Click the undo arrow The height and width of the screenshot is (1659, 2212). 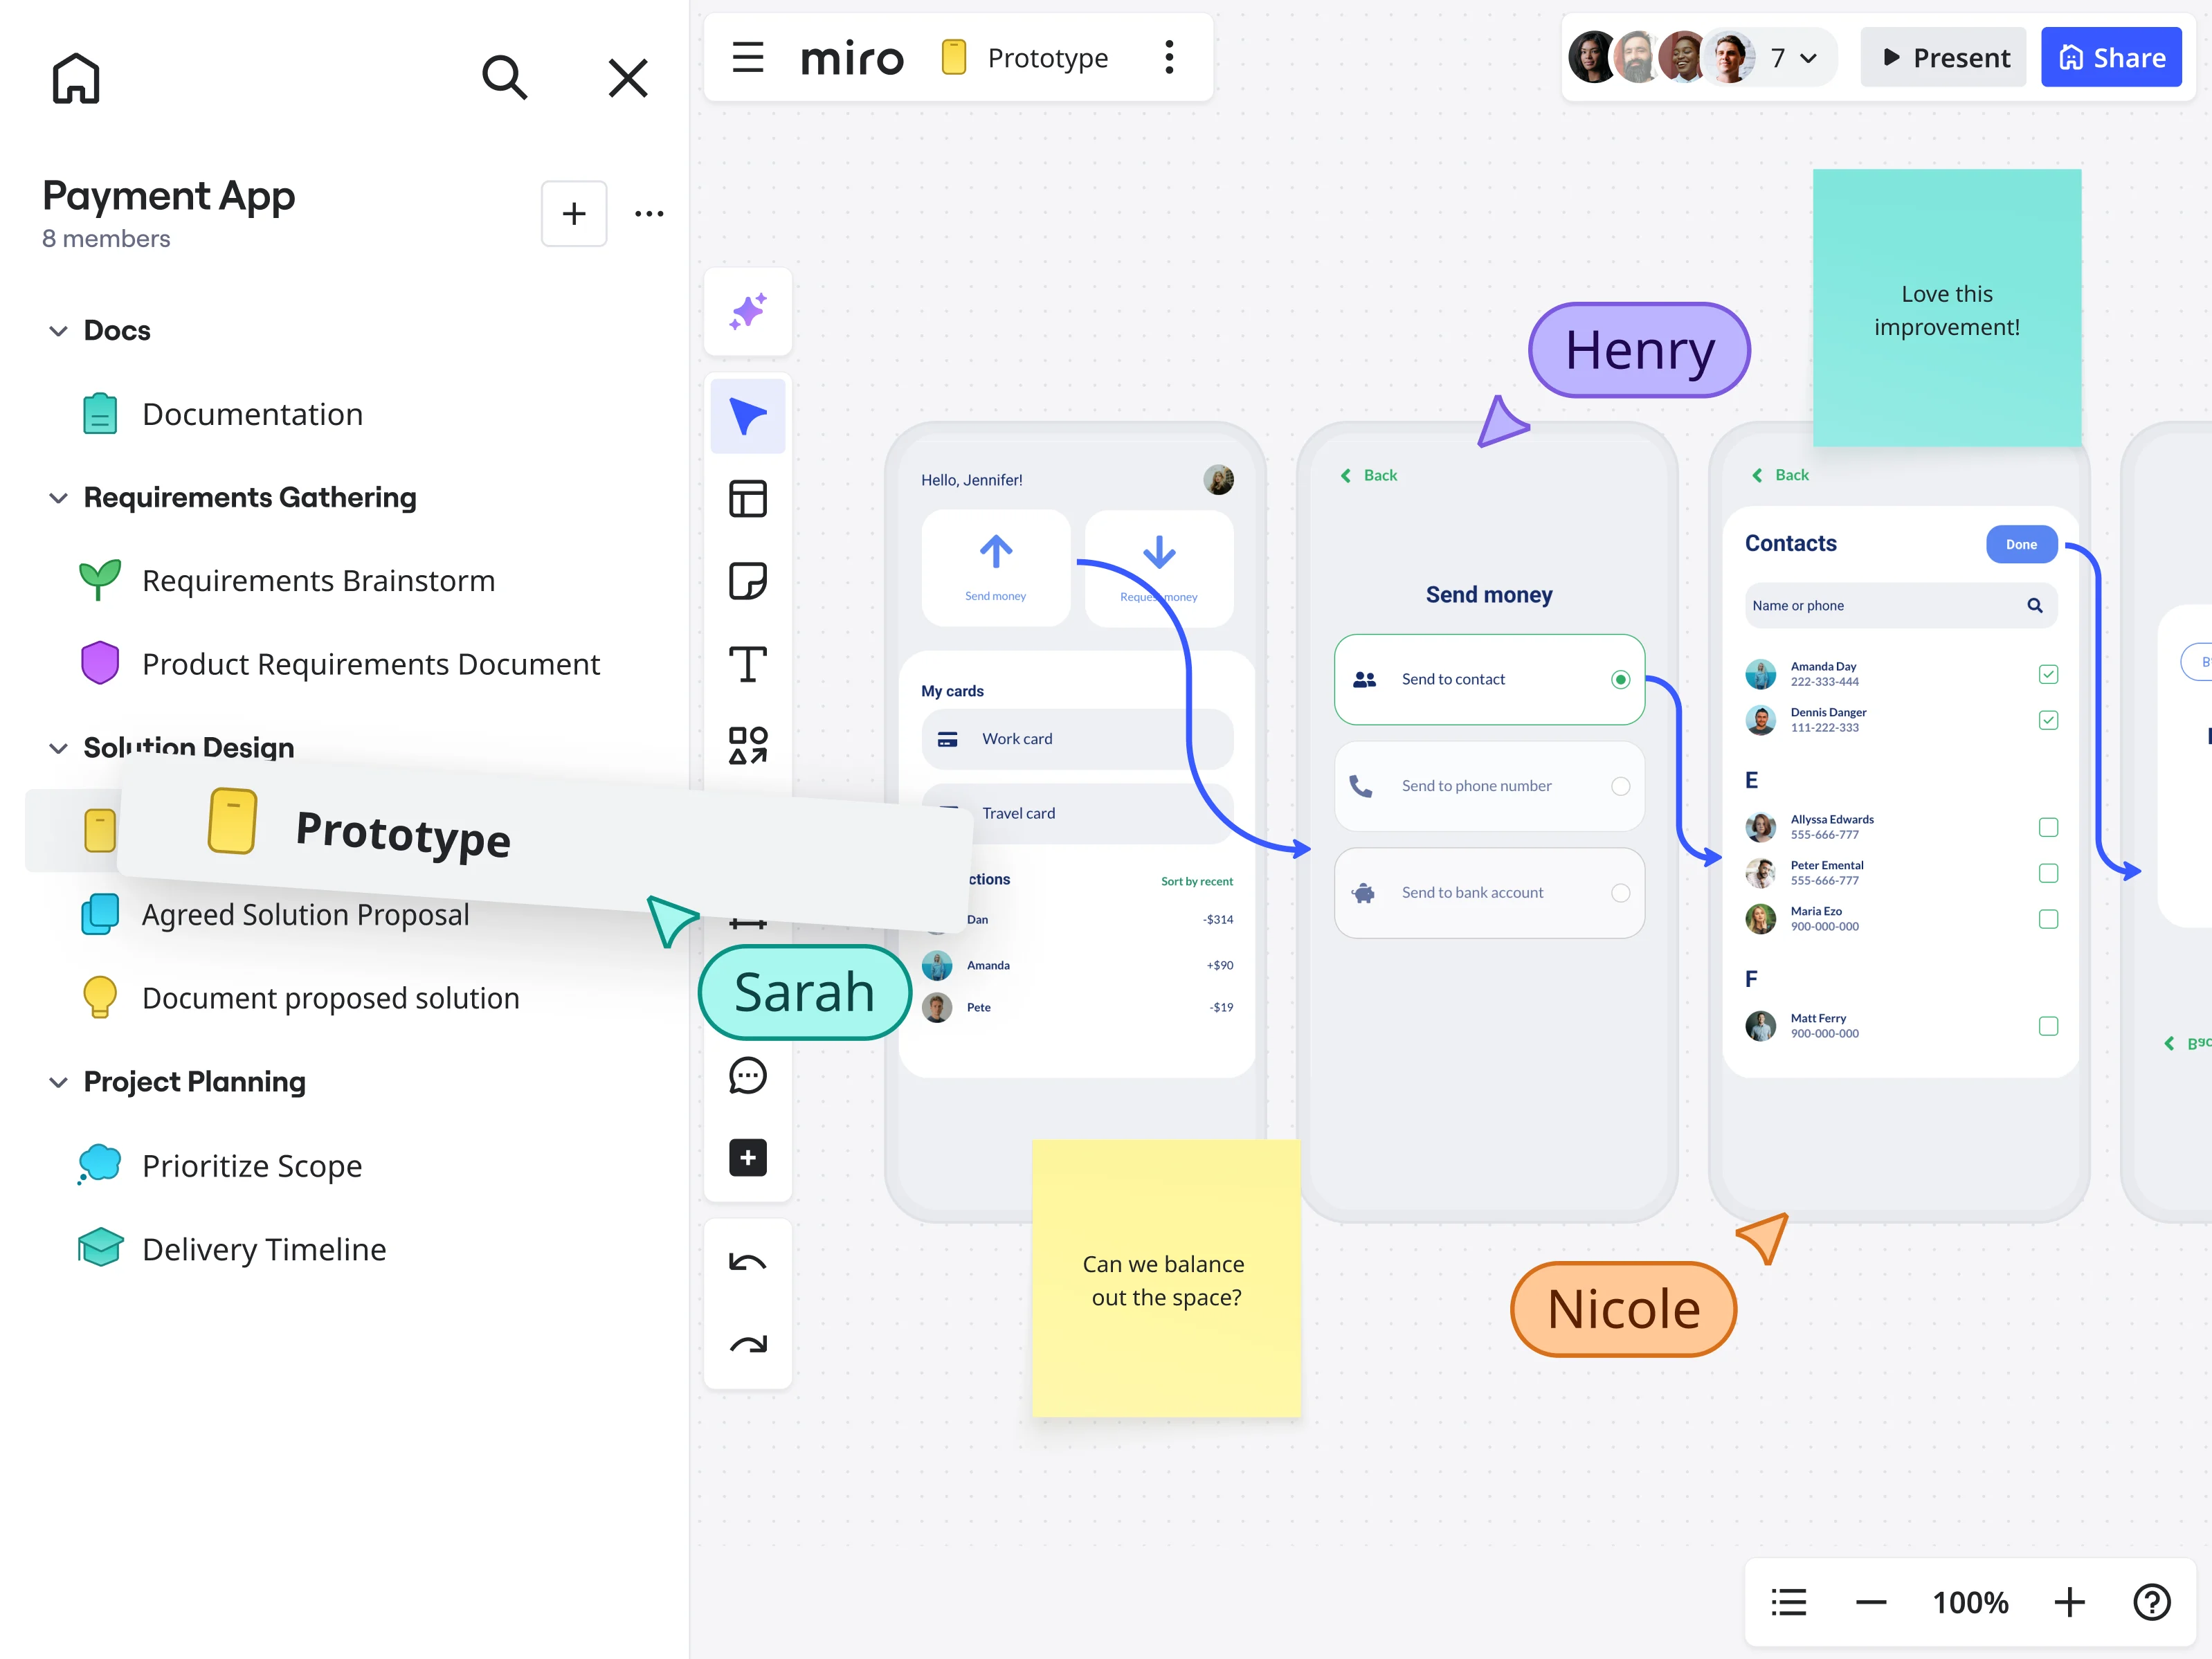coord(747,1262)
